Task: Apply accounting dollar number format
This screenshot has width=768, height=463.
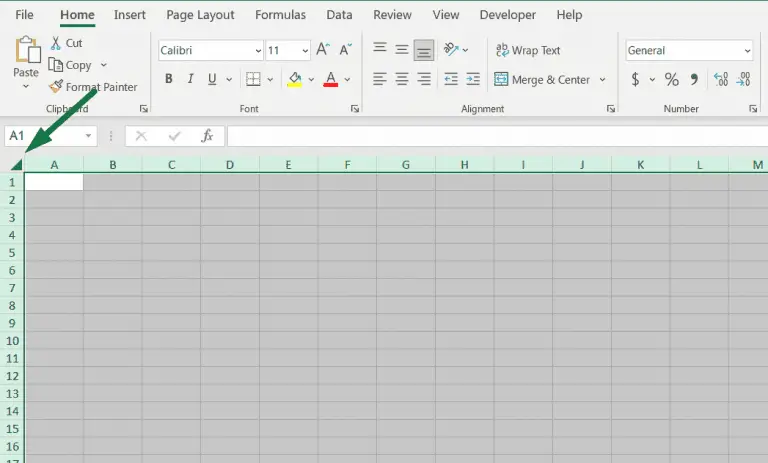Action: 635,79
